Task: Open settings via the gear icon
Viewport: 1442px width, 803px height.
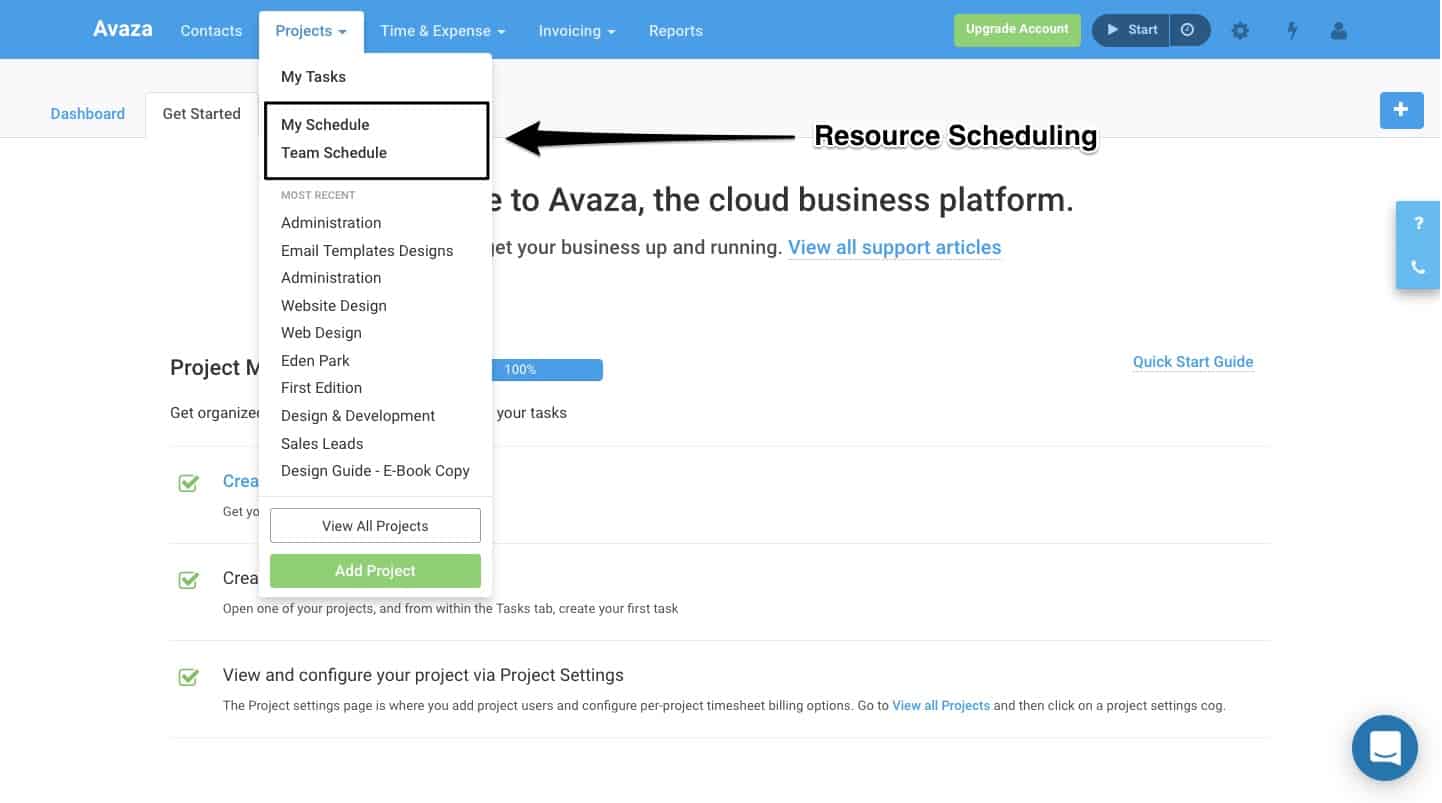Action: 1240,31
